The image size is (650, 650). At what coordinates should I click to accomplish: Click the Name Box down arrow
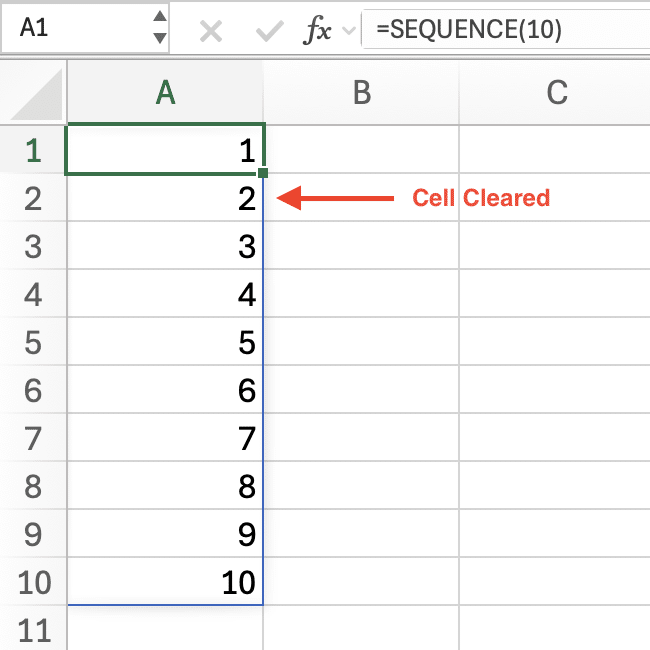160,38
